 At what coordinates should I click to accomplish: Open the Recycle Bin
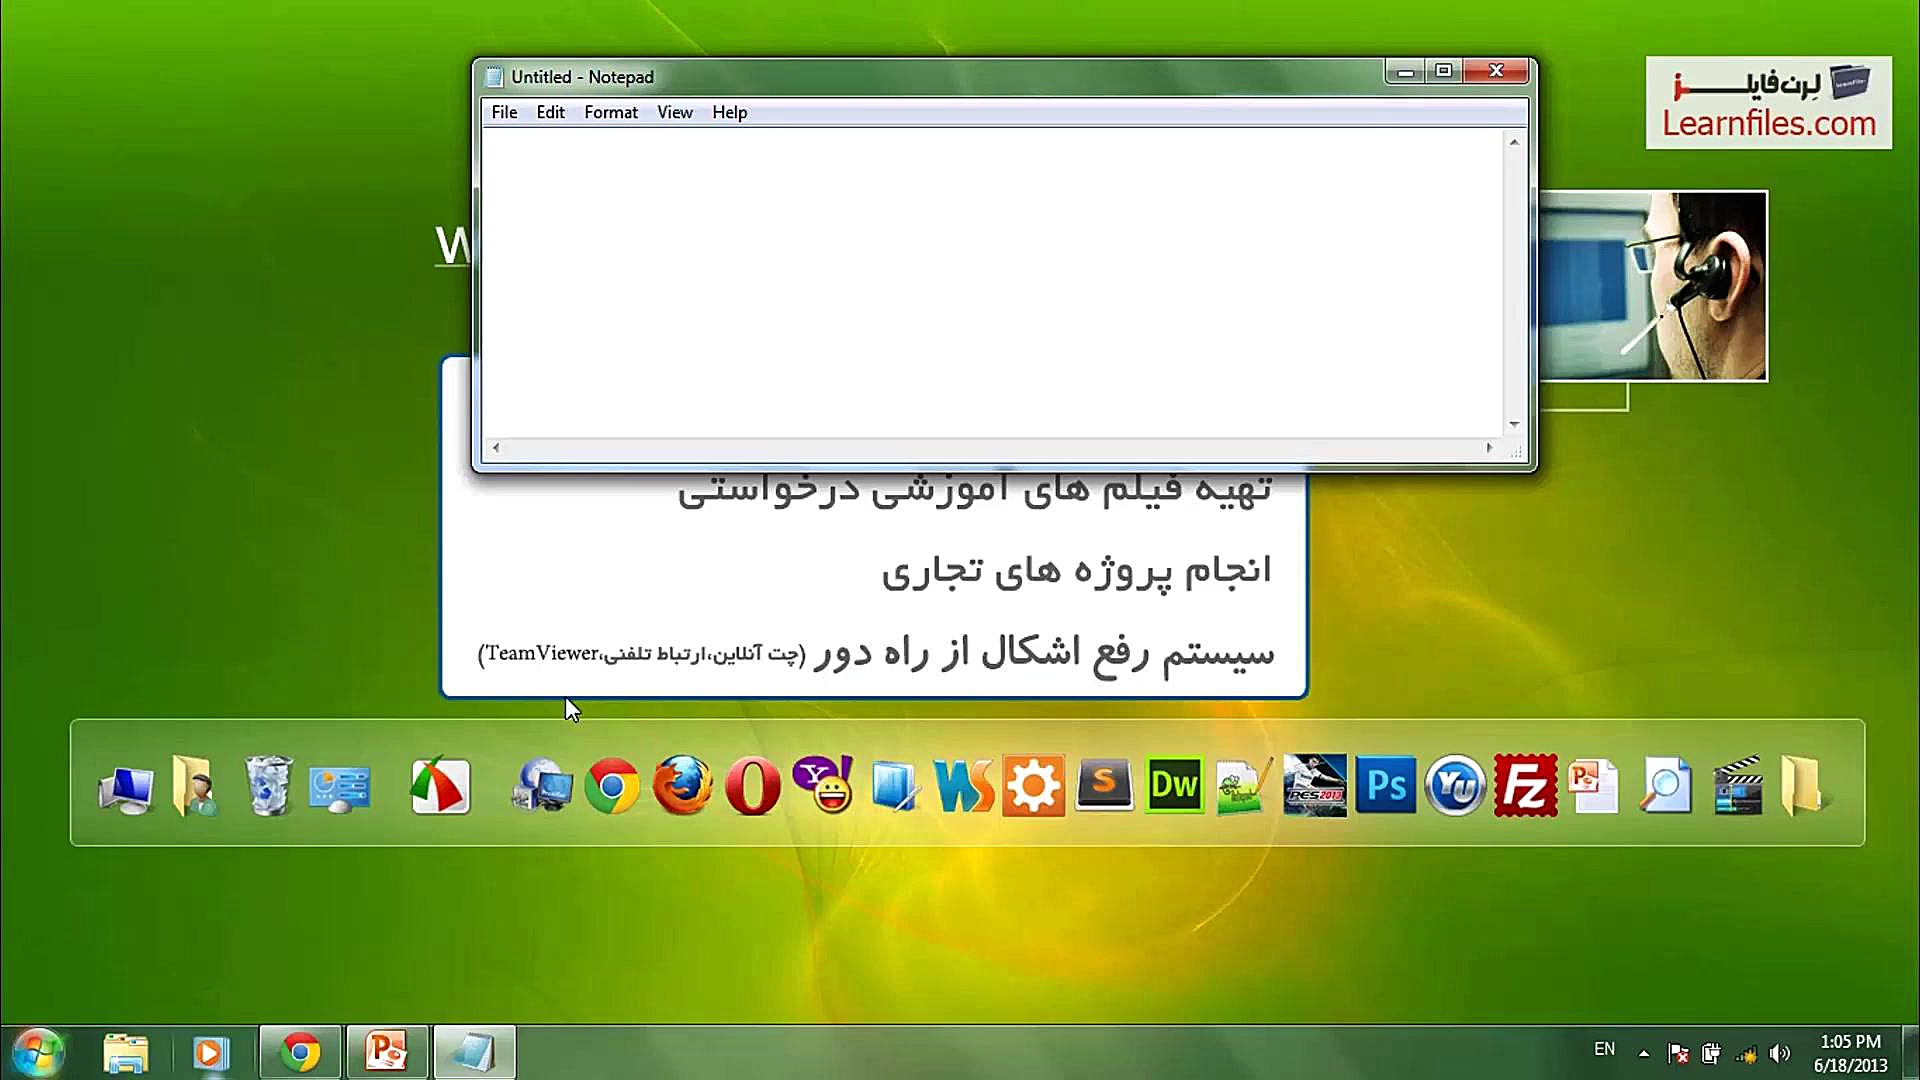coord(267,786)
